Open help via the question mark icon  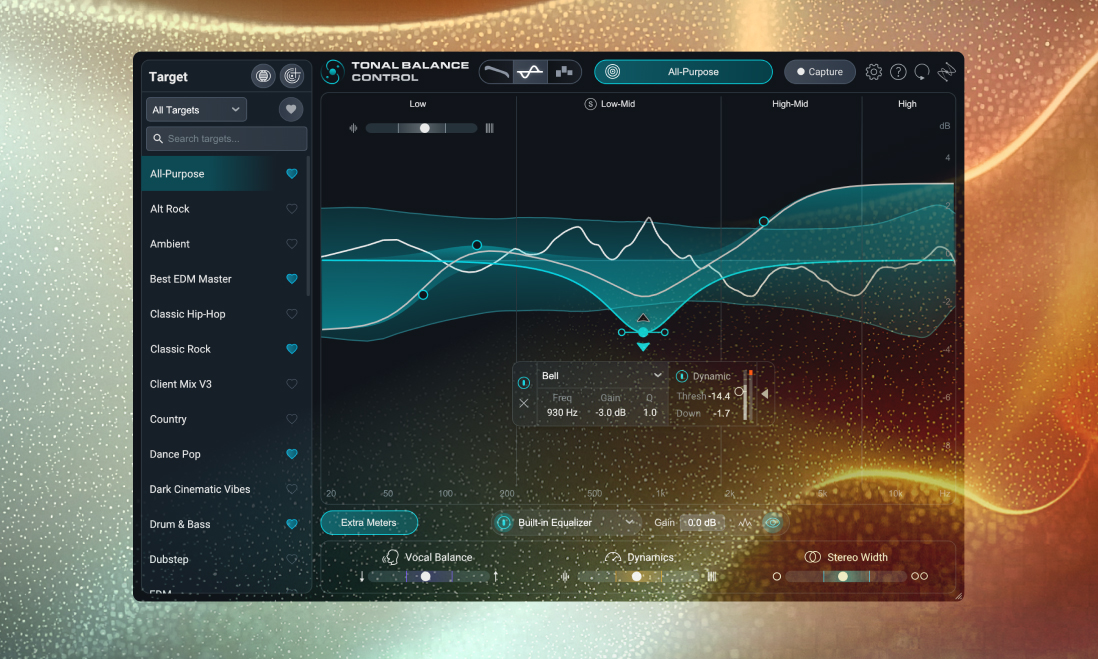click(897, 71)
